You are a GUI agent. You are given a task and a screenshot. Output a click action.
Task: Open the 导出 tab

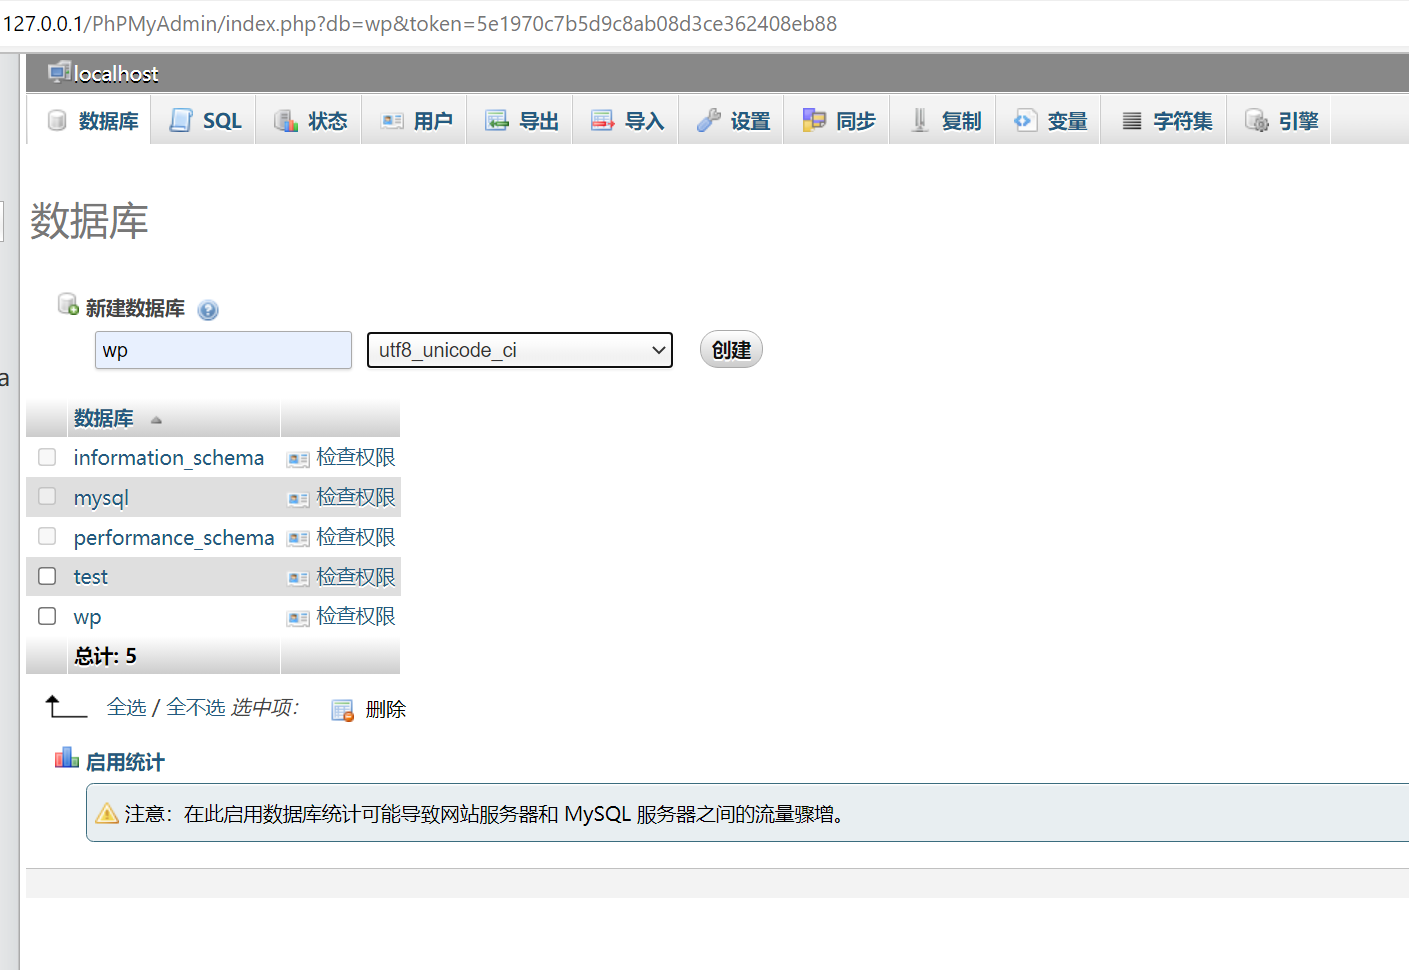coord(520,120)
